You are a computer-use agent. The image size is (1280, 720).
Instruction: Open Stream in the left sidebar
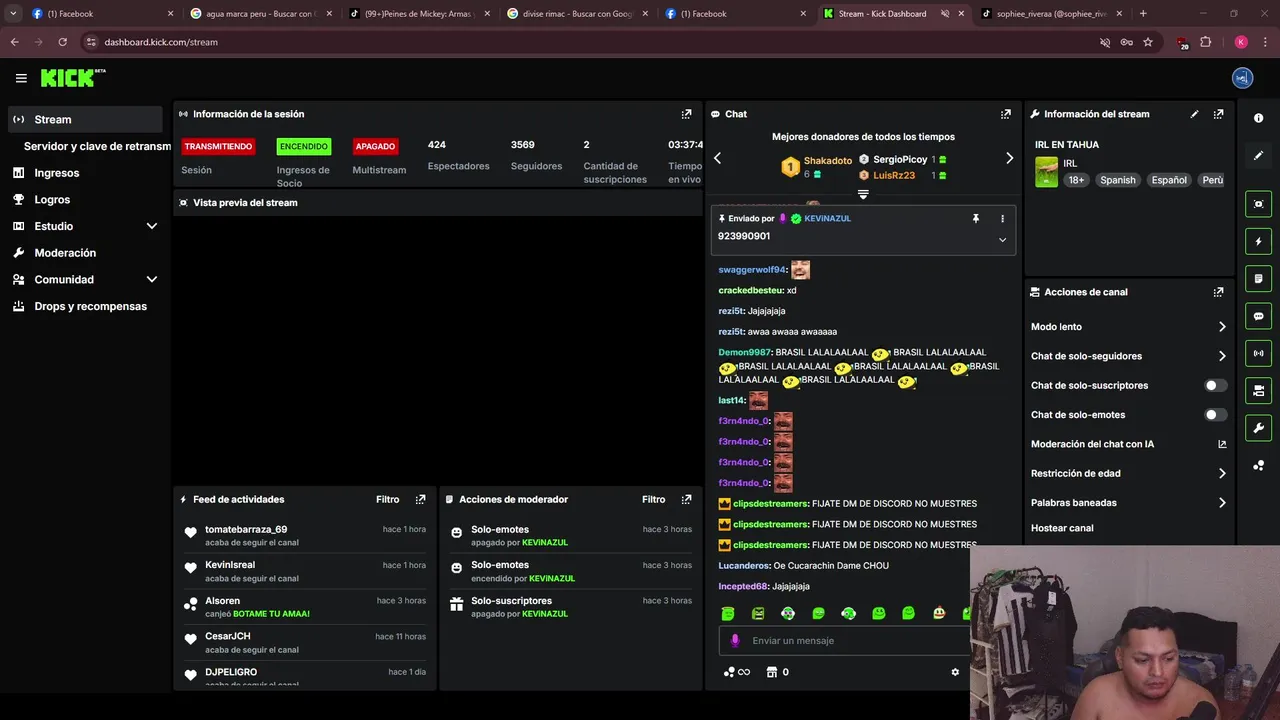[x=85, y=119]
